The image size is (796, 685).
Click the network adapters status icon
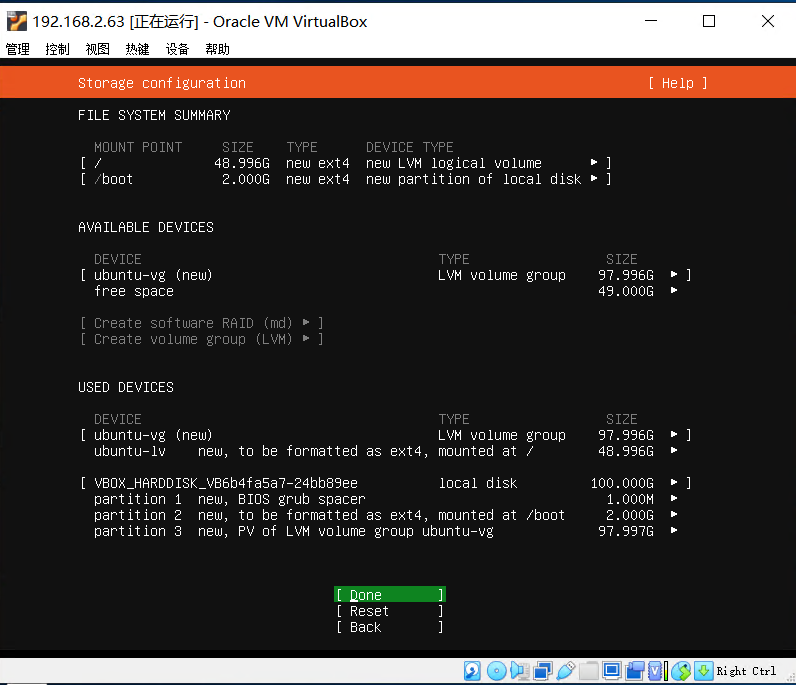coord(543,671)
